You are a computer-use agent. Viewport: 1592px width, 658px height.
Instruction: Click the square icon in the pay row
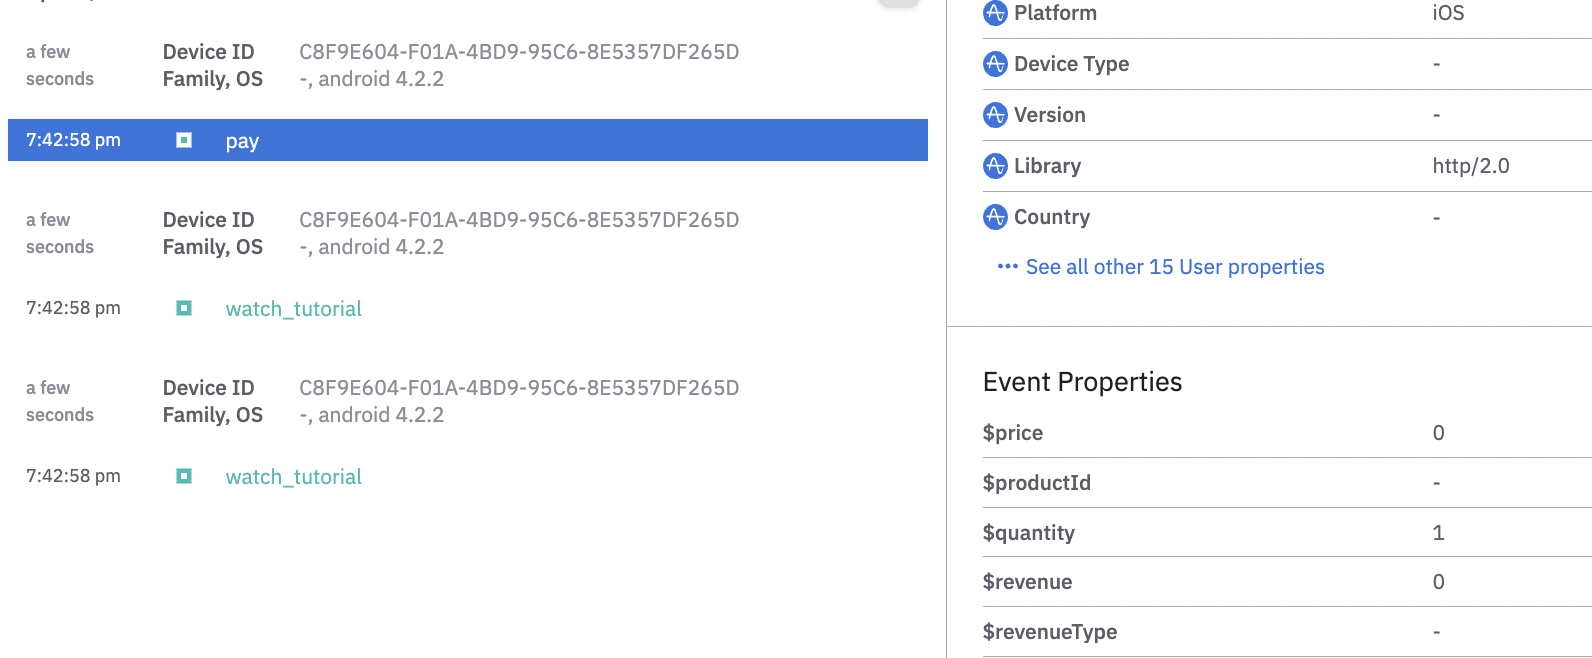coord(184,140)
